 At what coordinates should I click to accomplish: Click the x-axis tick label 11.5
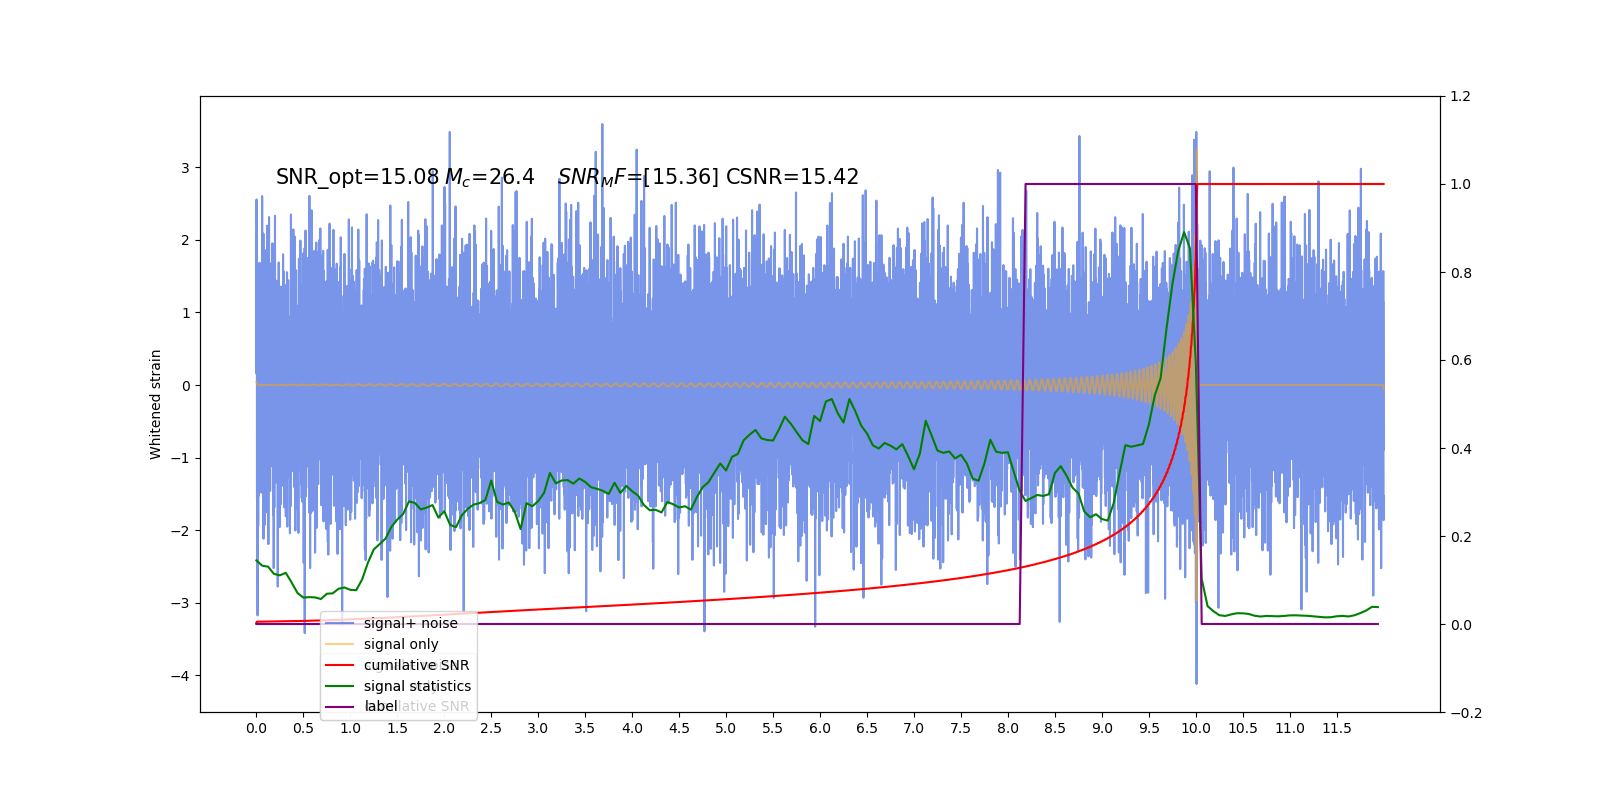point(1337,728)
